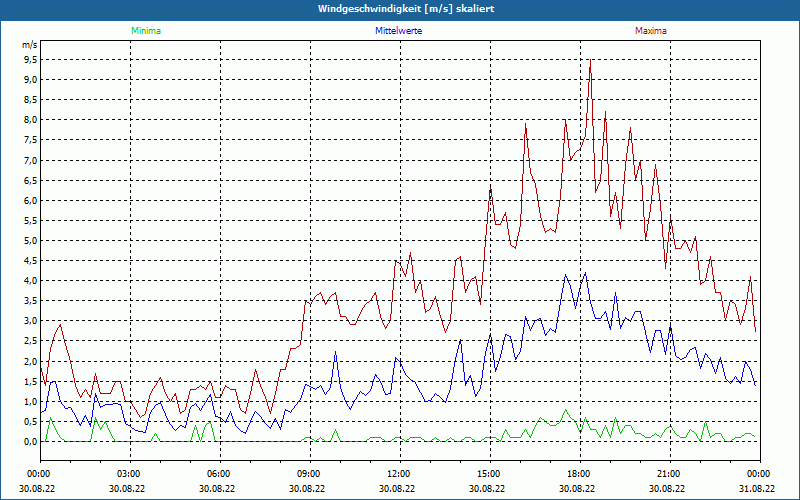Click the 6,5 y-axis value

pyautogui.click(x=30, y=180)
